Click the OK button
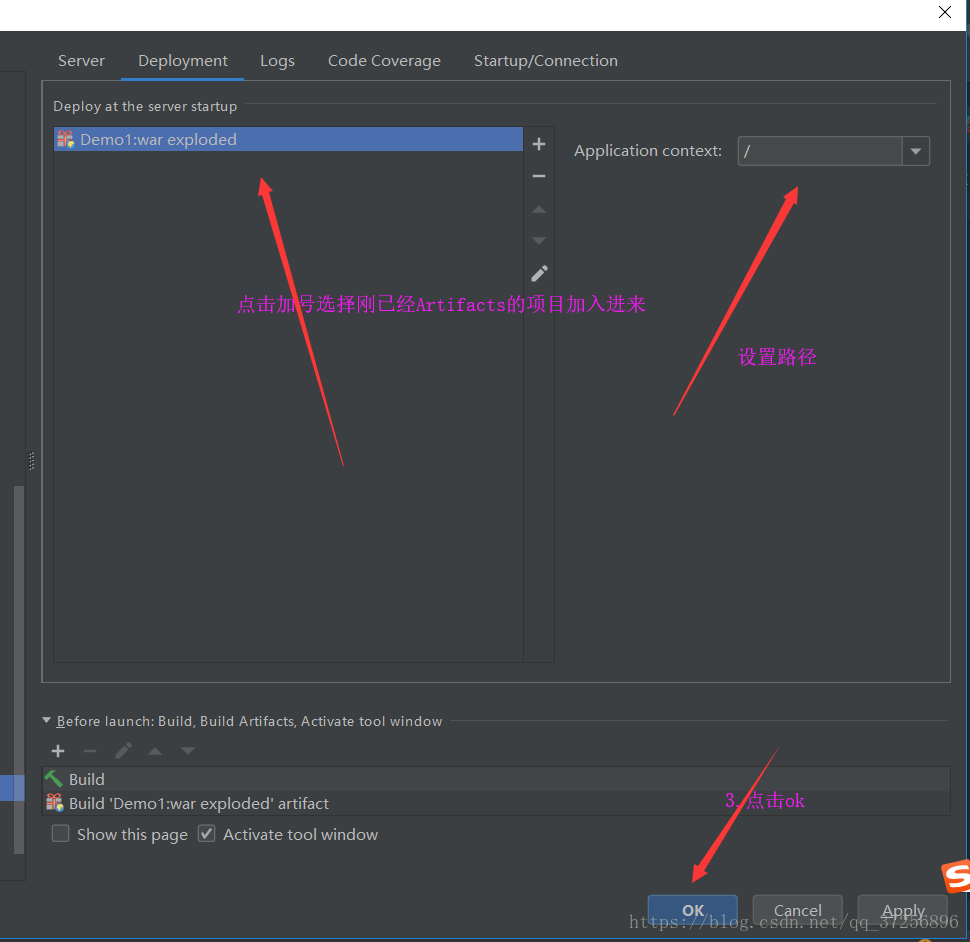The height and width of the screenshot is (942, 970). tap(693, 910)
